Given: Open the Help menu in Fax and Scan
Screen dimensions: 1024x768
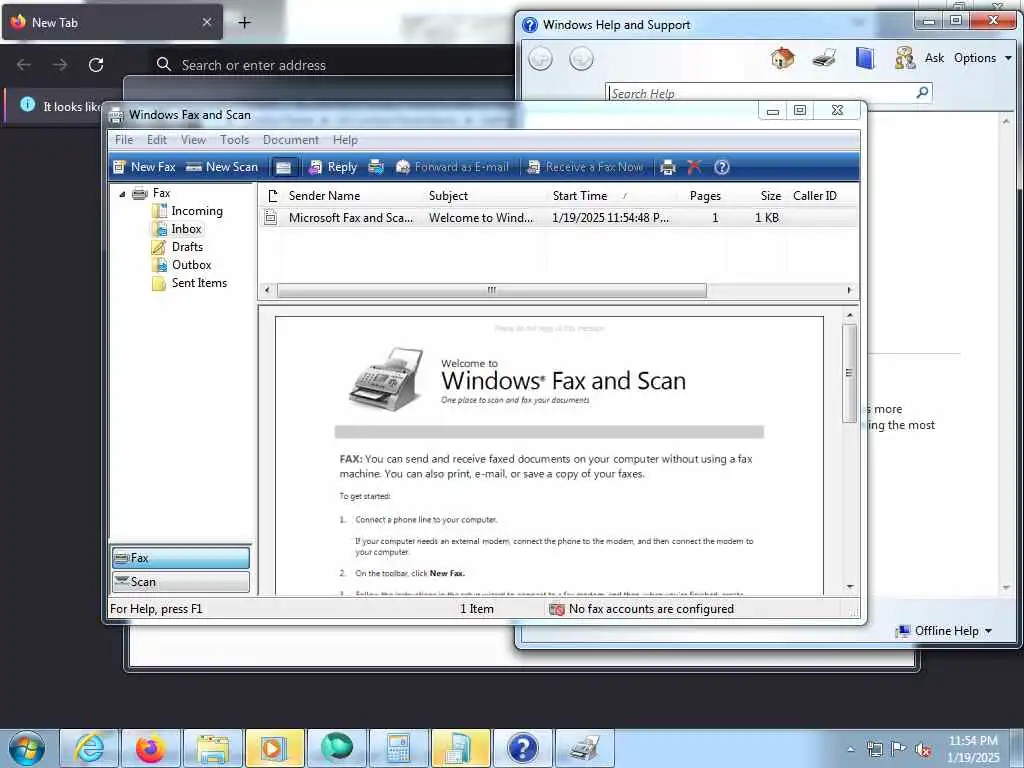Looking at the screenshot, I should click(345, 140).
